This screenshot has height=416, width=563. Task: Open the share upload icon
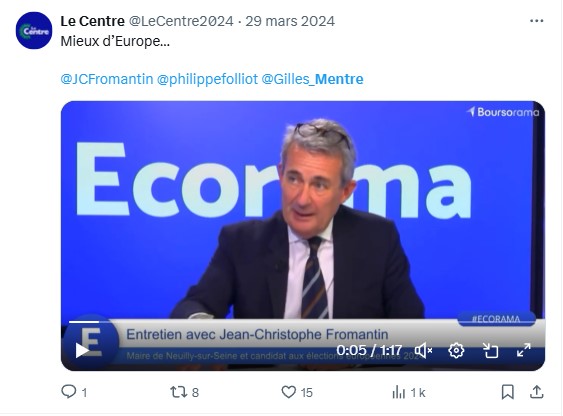pyautogui.click(x=536, y=392)
